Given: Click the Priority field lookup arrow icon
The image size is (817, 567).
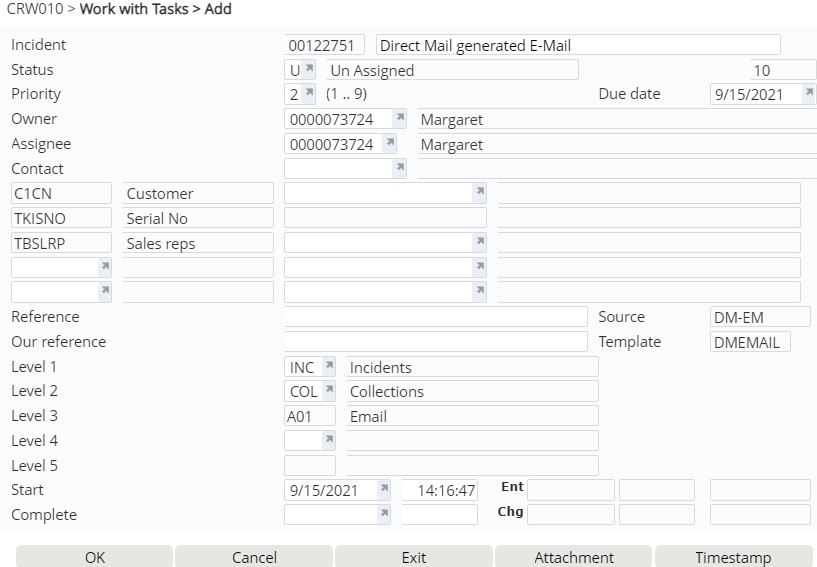Looking at the screenshot, I should pyautogui.click(x=309, y=94).
